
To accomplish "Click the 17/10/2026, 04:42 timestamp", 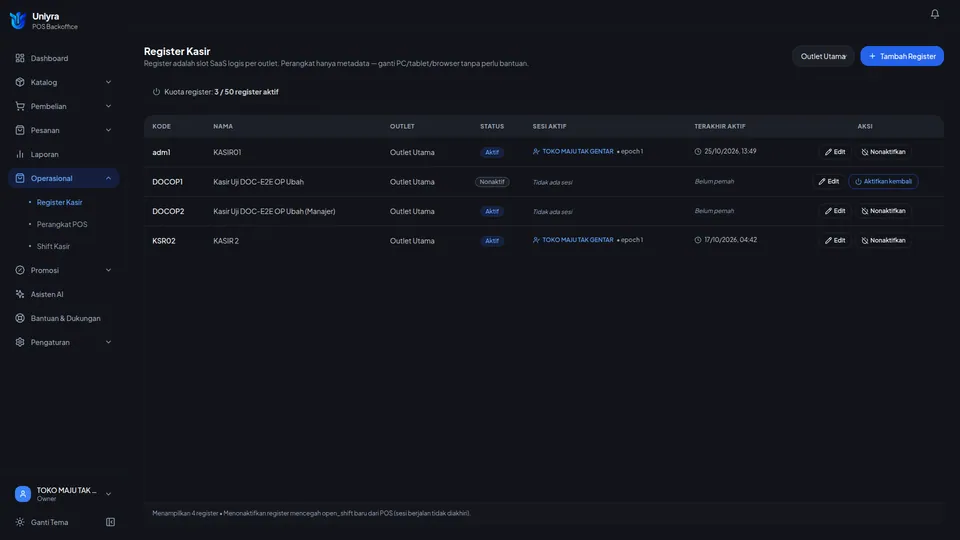I will pos(730,240).
